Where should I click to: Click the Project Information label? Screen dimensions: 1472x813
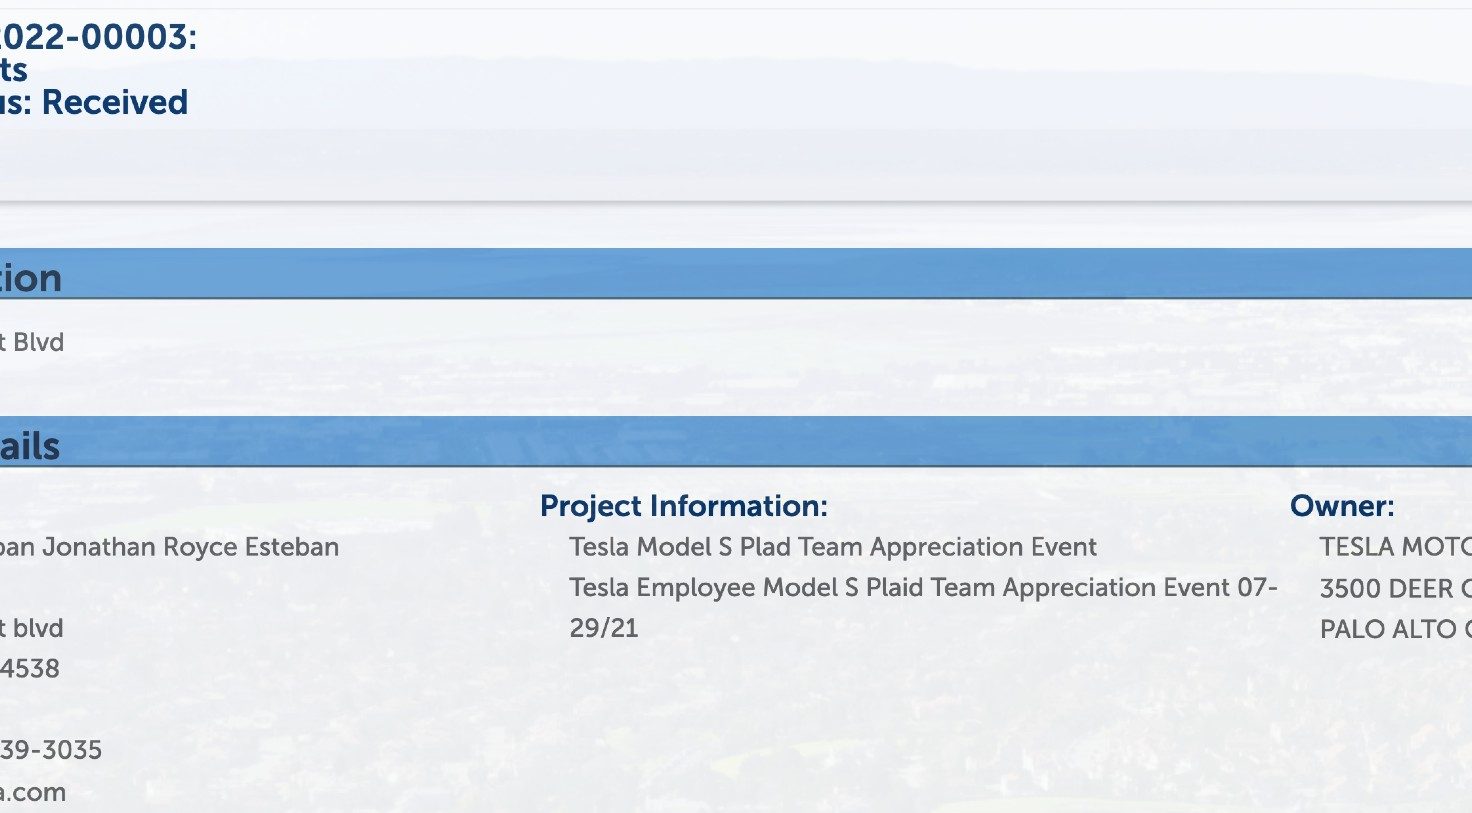pyautogui.click(x=684, y=506)
